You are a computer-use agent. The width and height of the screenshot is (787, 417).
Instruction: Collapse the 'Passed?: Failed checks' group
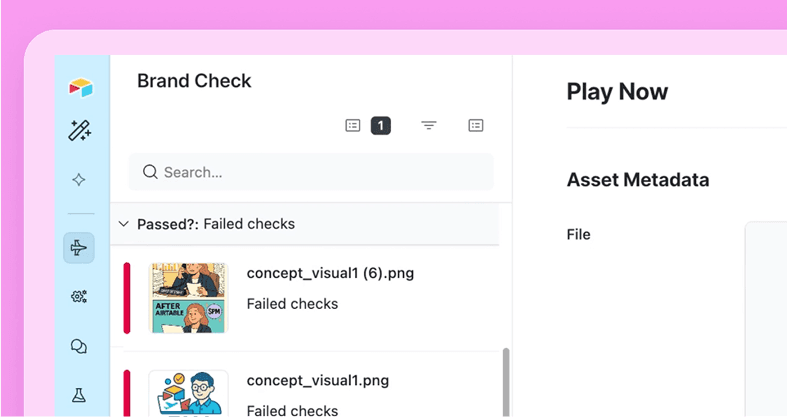pyautogui.click(x=124, y=224)
